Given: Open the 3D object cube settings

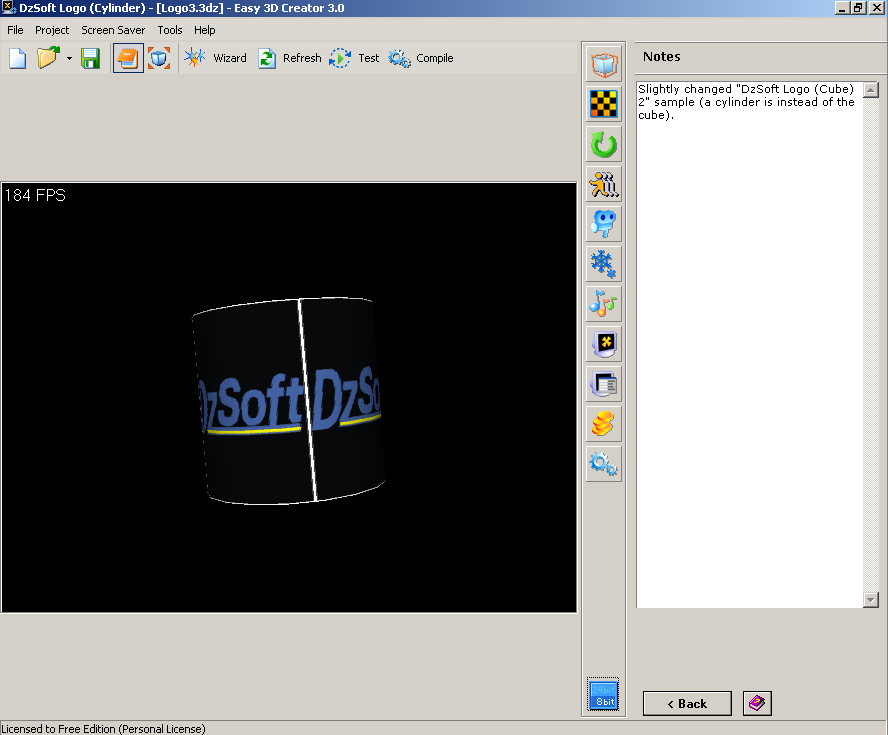Looking at the screenshot, I should 604,64.
